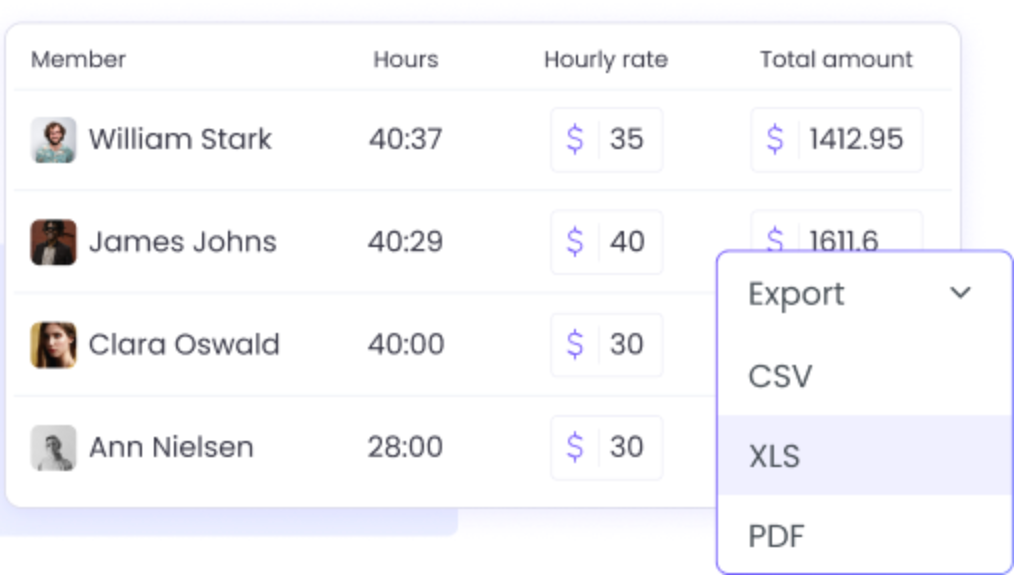Click the Member column header
Image resolution: width=1020 pixels, height=580 pixels.
coord(78,60)
